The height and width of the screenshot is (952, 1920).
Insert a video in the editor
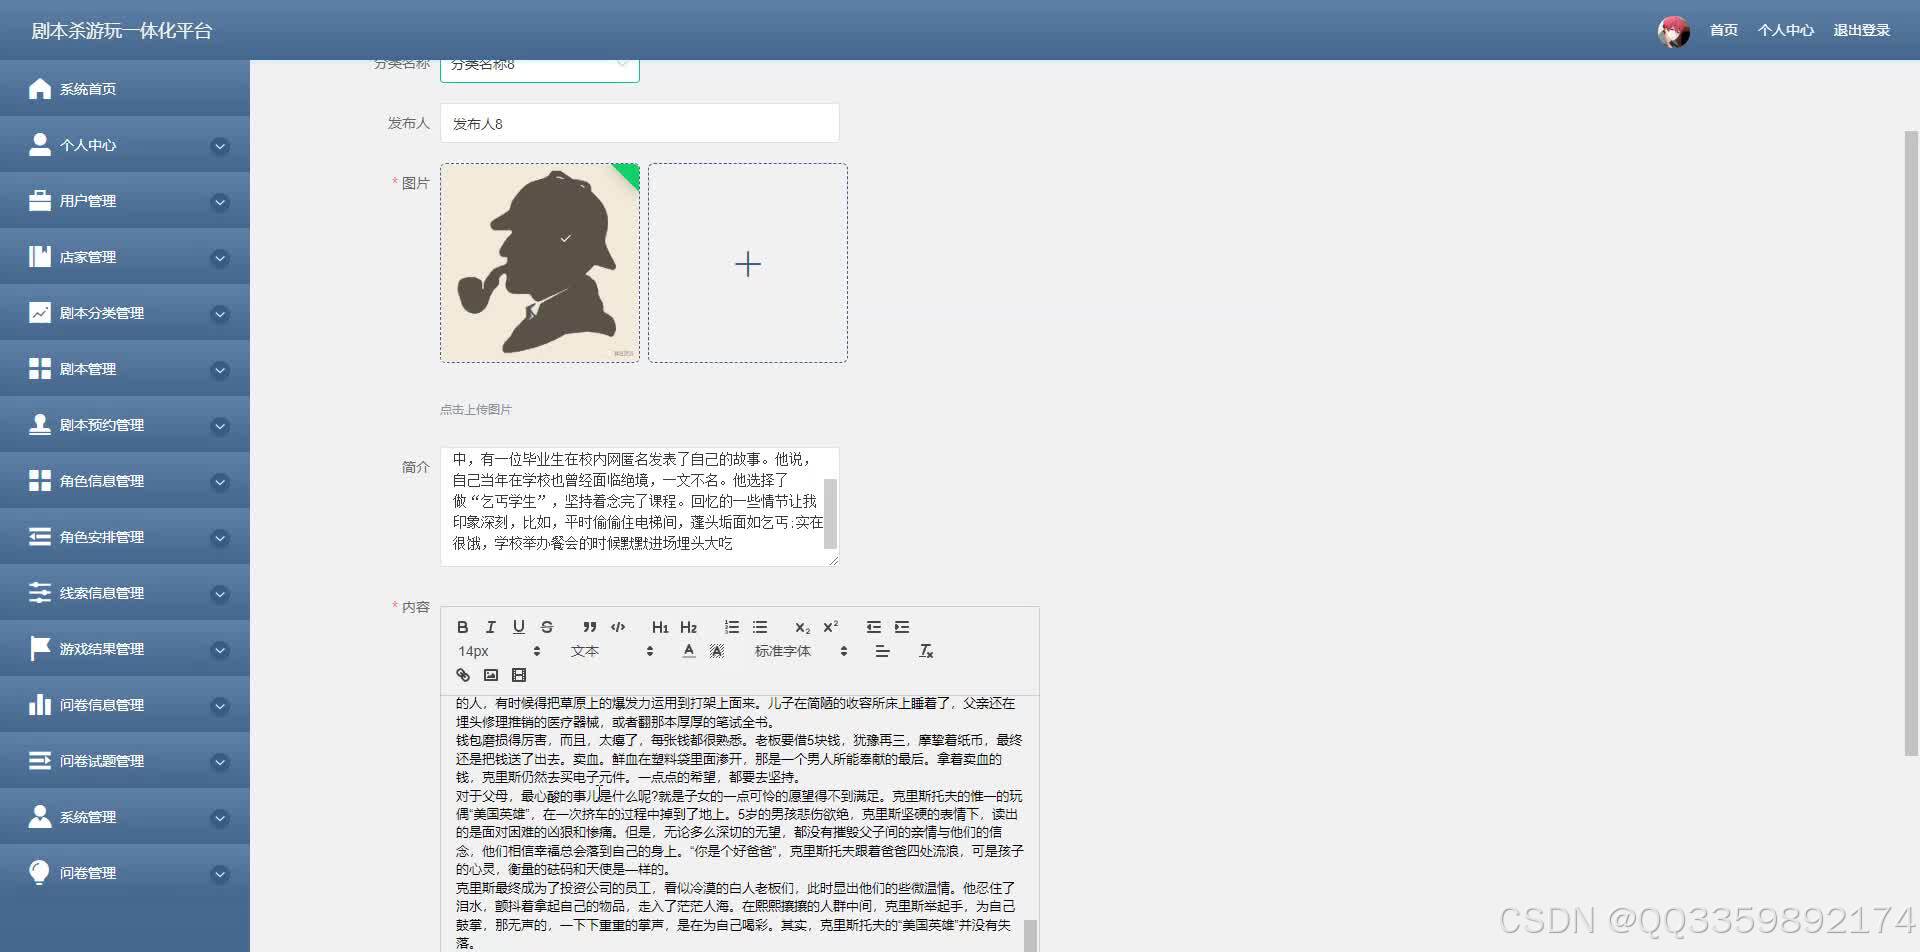(x=518, y=675)
